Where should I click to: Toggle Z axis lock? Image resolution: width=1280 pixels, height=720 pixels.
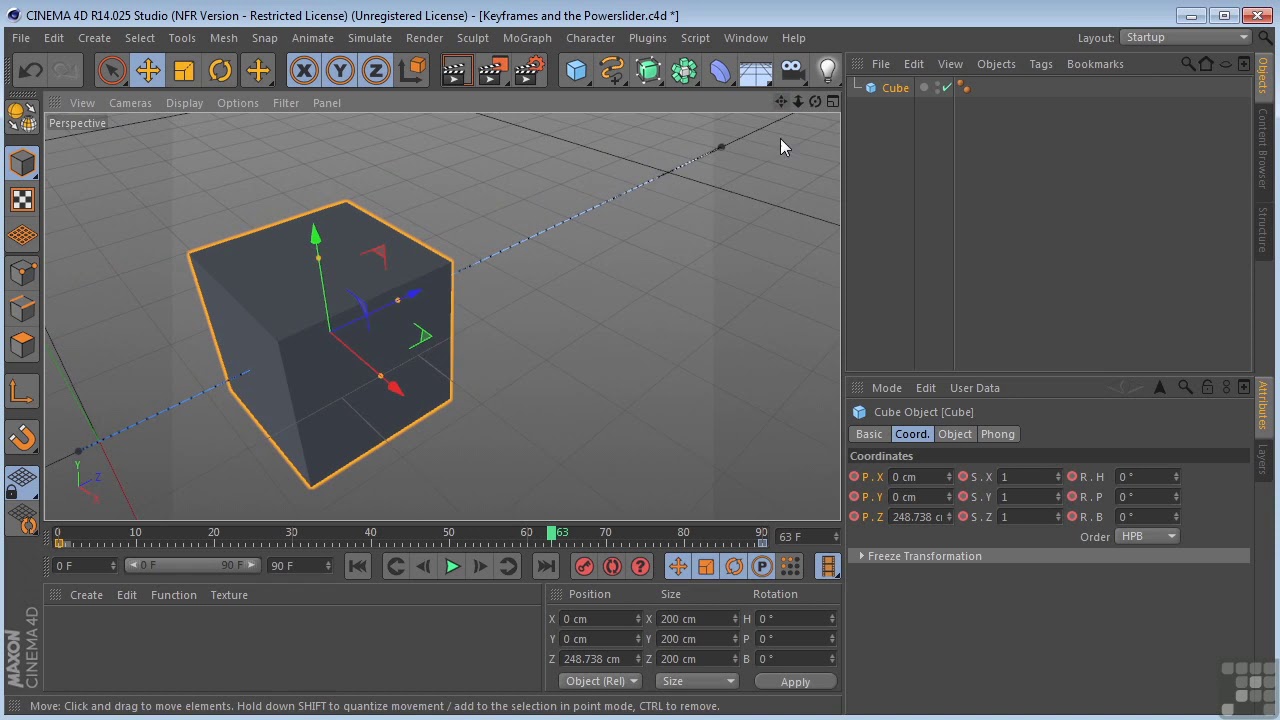coord(376,70)
